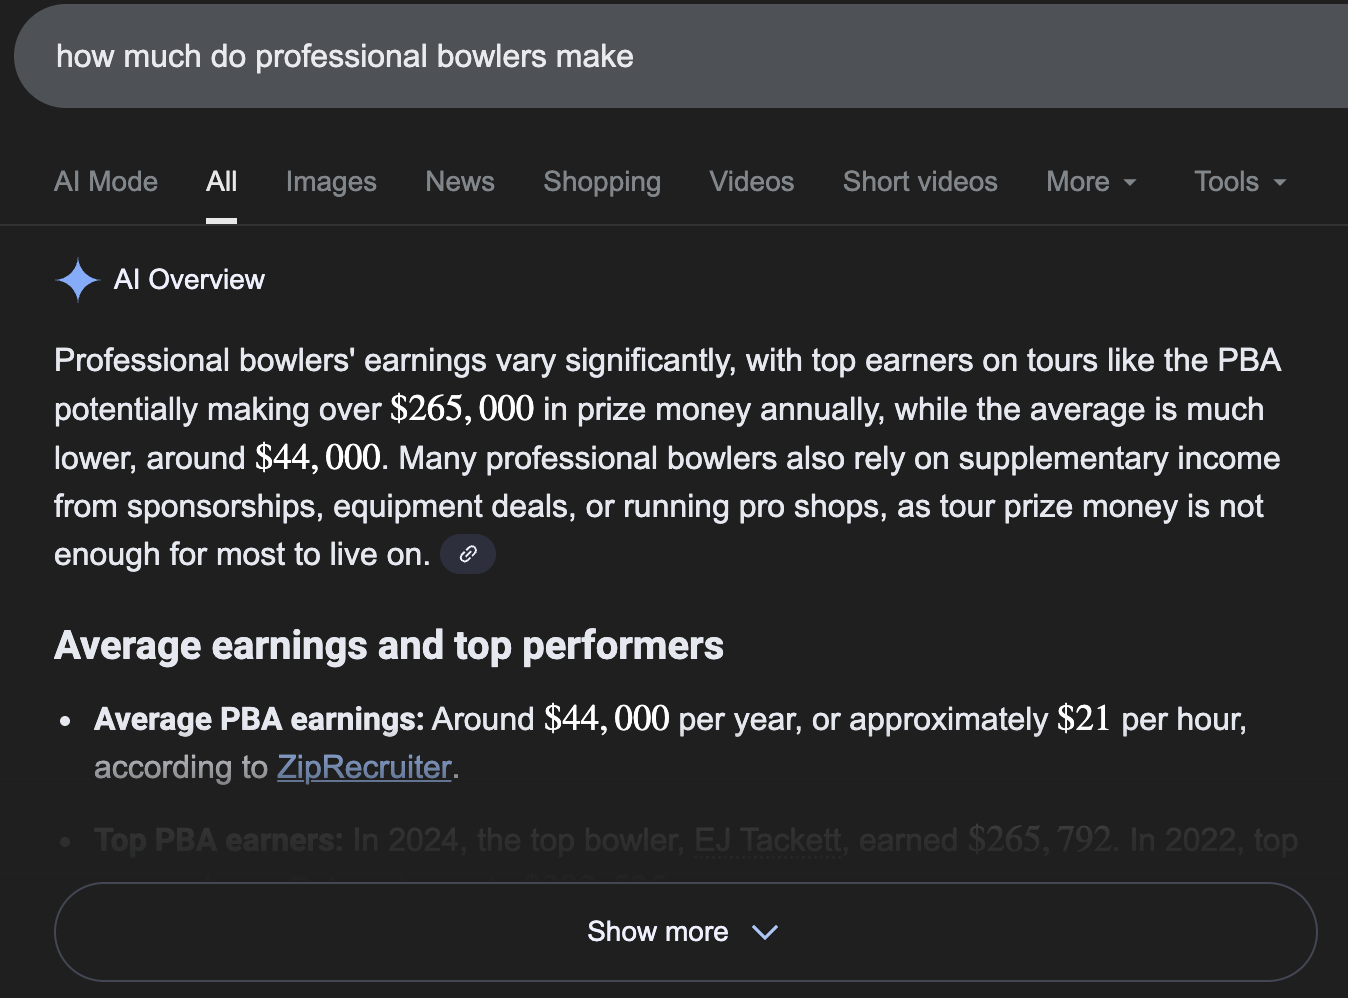Expand the More dropdown menu
Image resolution: width=1348 pixels, height=998 pixels.
tap(1091, 182)
